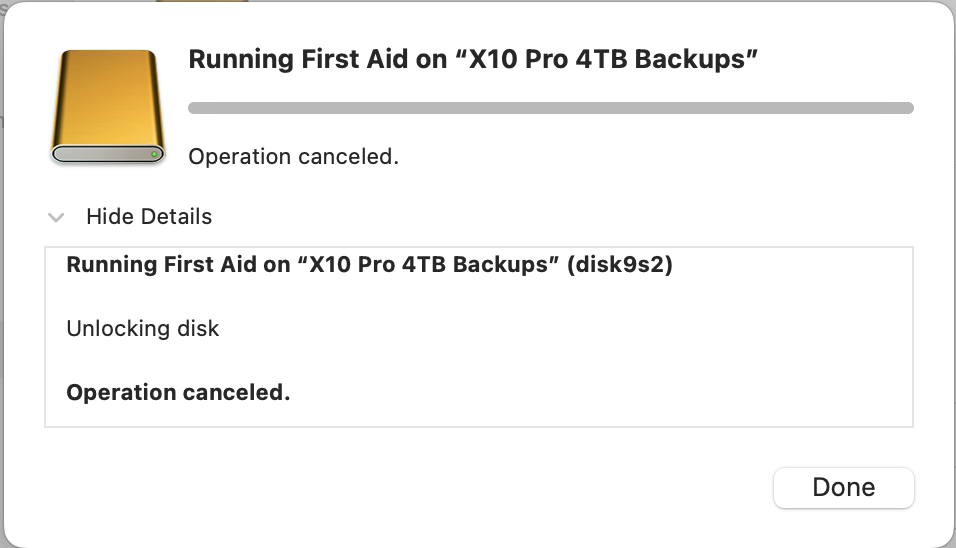Click the green indicator light on the drive icon
Screen dimensions: 956x548
pyautogui.click(x=154, y=155)
